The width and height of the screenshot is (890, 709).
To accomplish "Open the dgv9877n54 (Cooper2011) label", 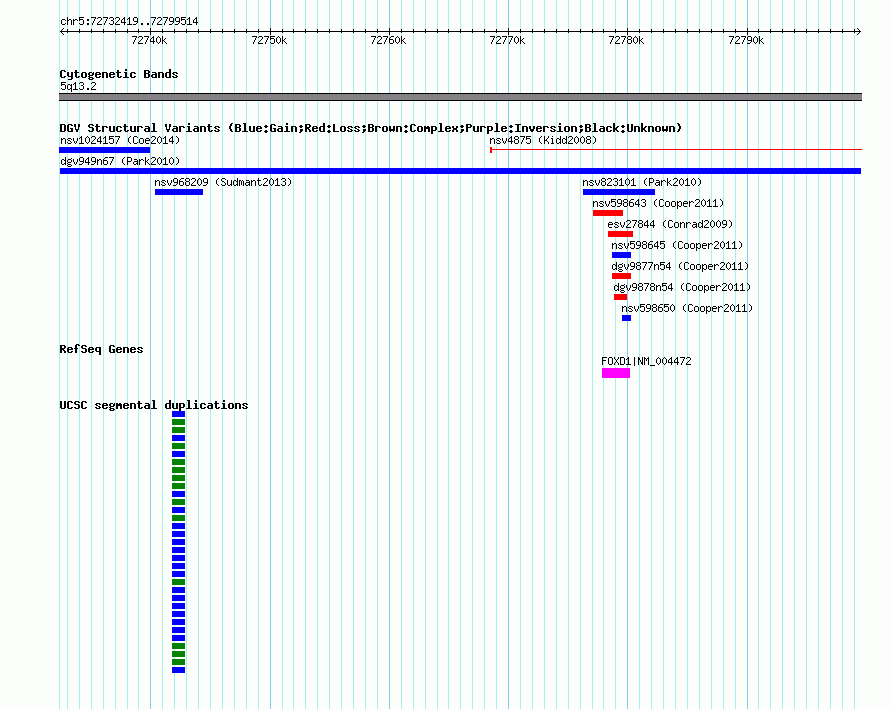I will click(x=680, y=266).
